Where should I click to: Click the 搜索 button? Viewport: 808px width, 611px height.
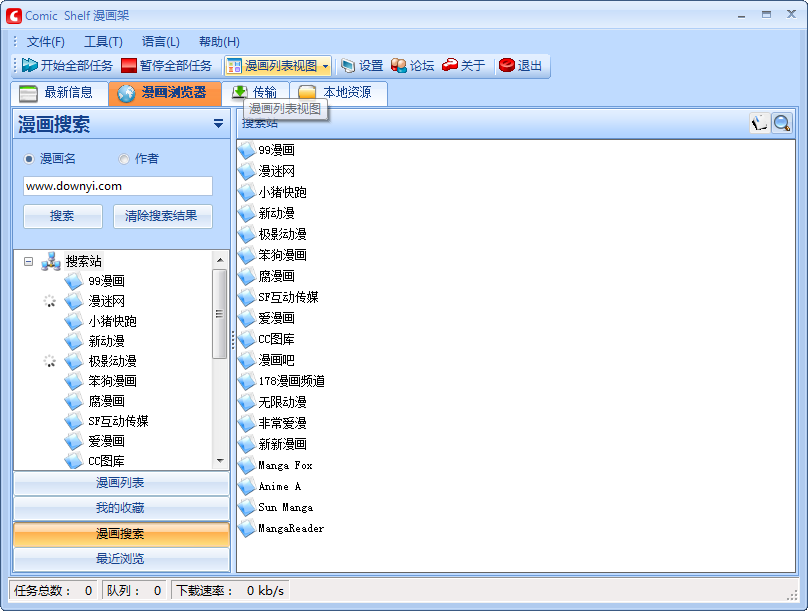pos(62,216)
